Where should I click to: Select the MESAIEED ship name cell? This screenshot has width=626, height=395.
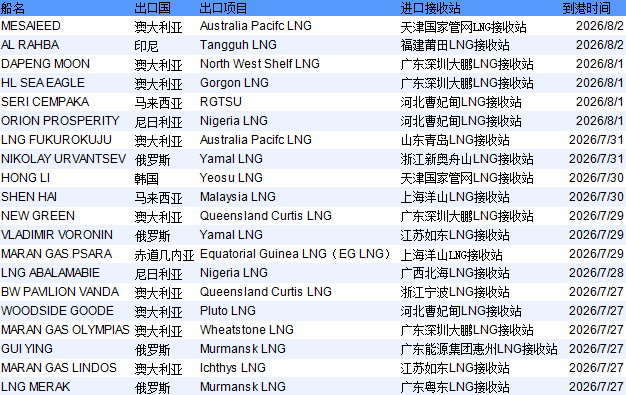point(31,26)
